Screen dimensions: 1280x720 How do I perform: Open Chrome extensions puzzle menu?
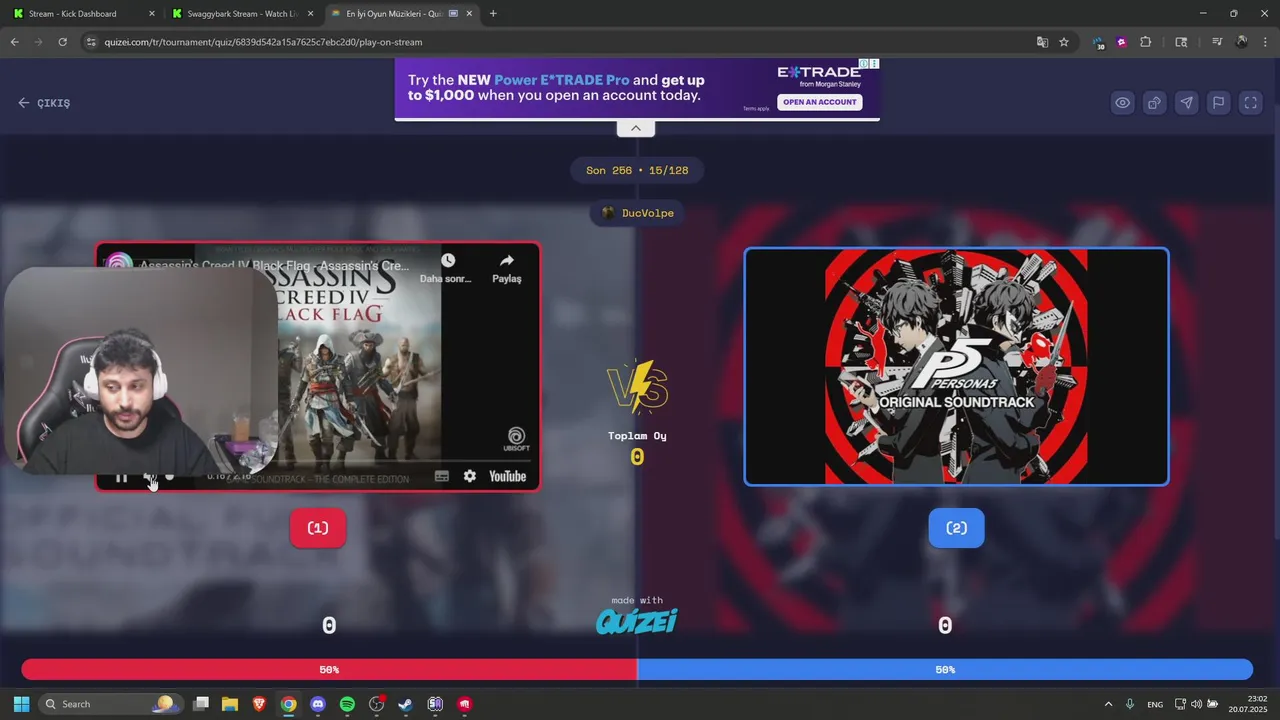click(1146, 42)
